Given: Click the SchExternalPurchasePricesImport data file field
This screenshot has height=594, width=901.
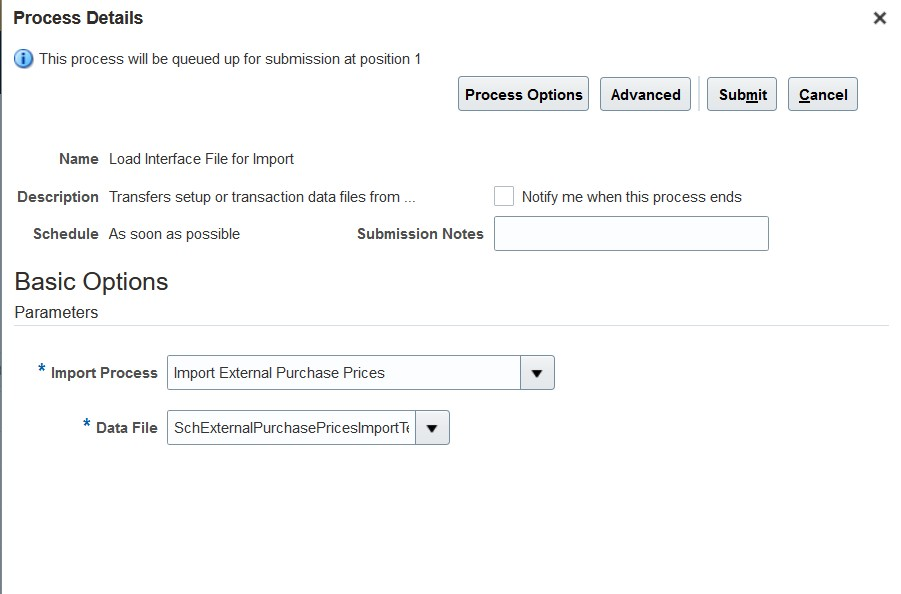Looking at the screenshot, I should (x=291, y=427).
